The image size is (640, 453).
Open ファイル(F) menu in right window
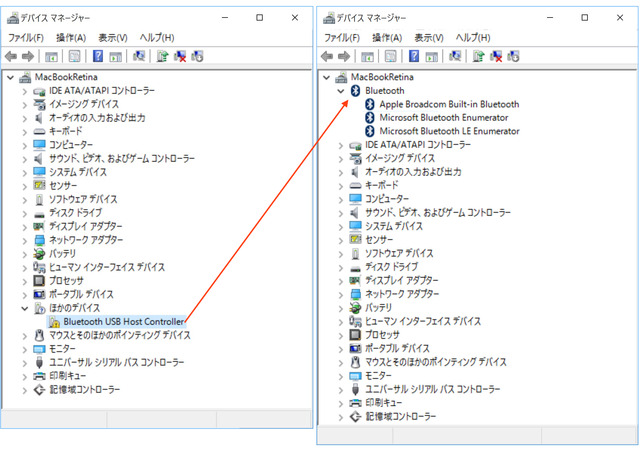pyautogui.click(x=342, y=38)
